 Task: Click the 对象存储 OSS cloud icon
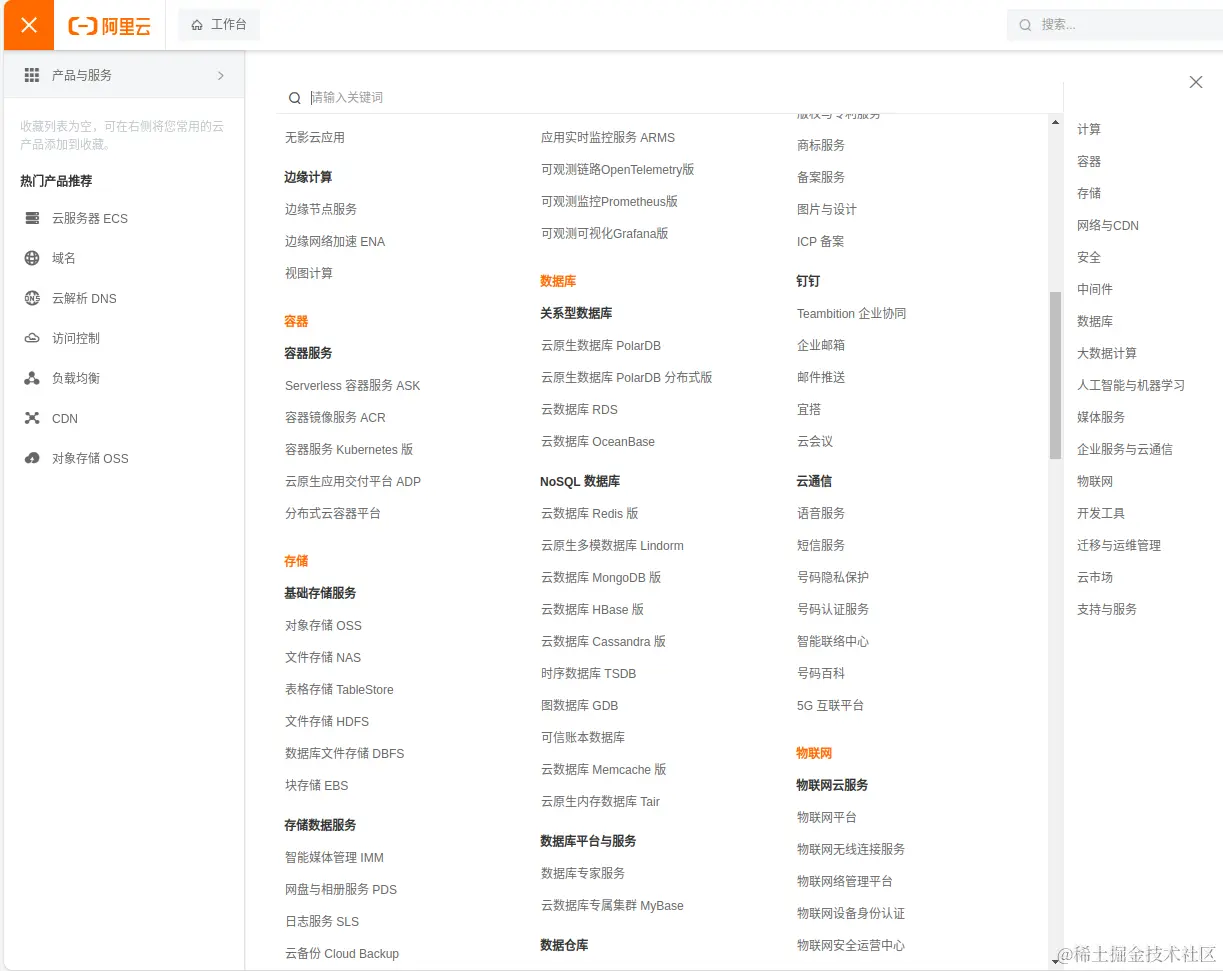(x=32, y=458)
